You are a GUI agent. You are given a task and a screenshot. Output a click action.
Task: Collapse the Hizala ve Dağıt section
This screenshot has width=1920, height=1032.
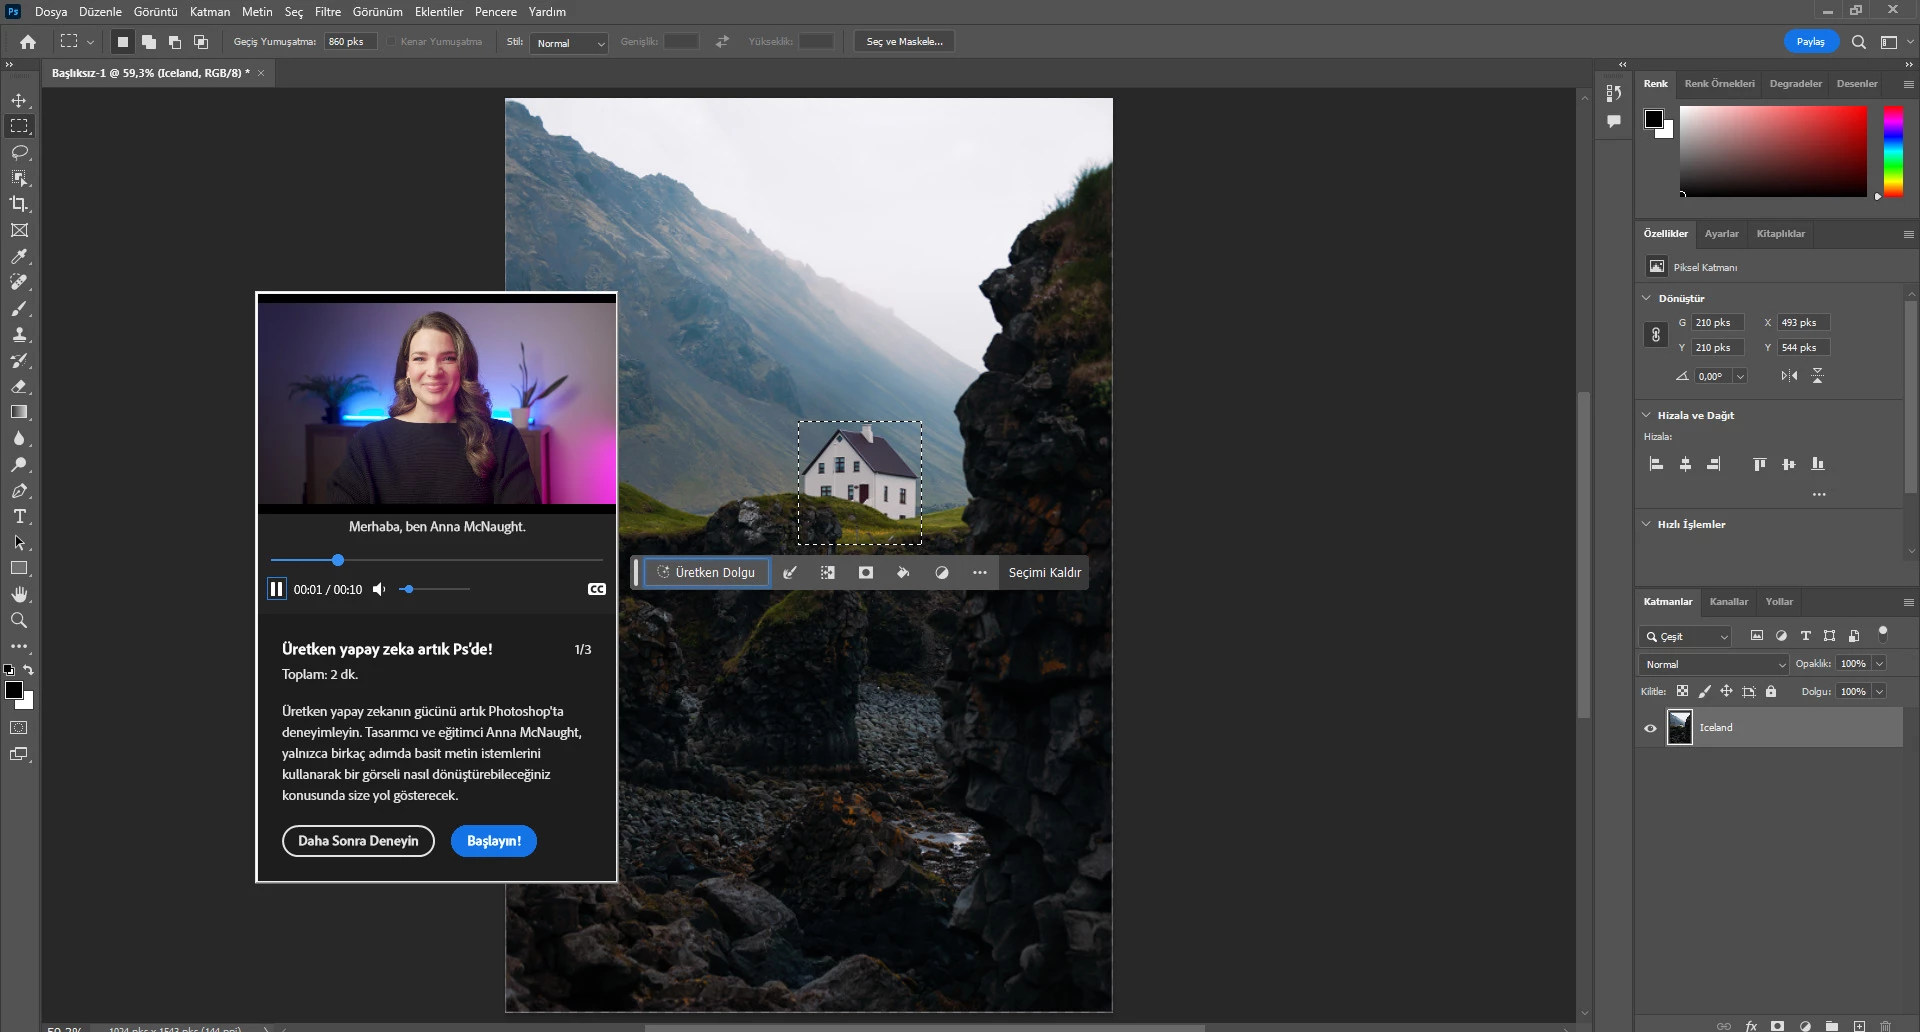[x=1647, y=415]
